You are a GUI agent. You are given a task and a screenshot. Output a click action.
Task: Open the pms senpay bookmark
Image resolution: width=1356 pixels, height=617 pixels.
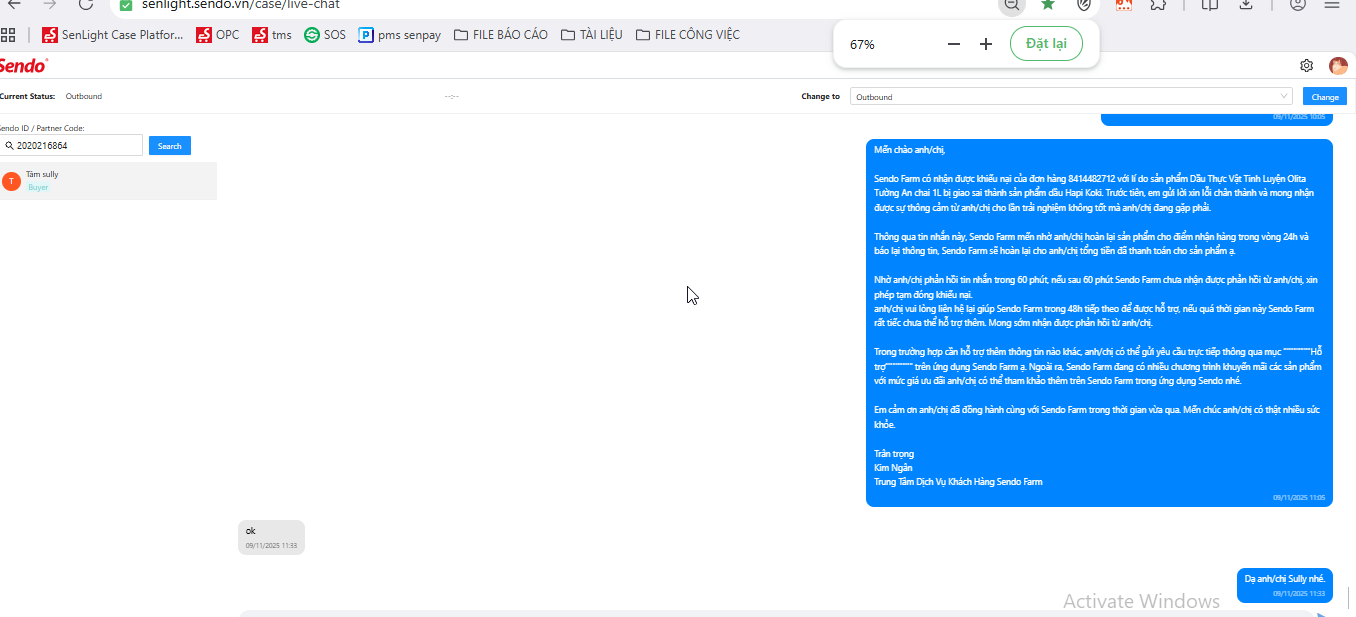pos(400,35)
